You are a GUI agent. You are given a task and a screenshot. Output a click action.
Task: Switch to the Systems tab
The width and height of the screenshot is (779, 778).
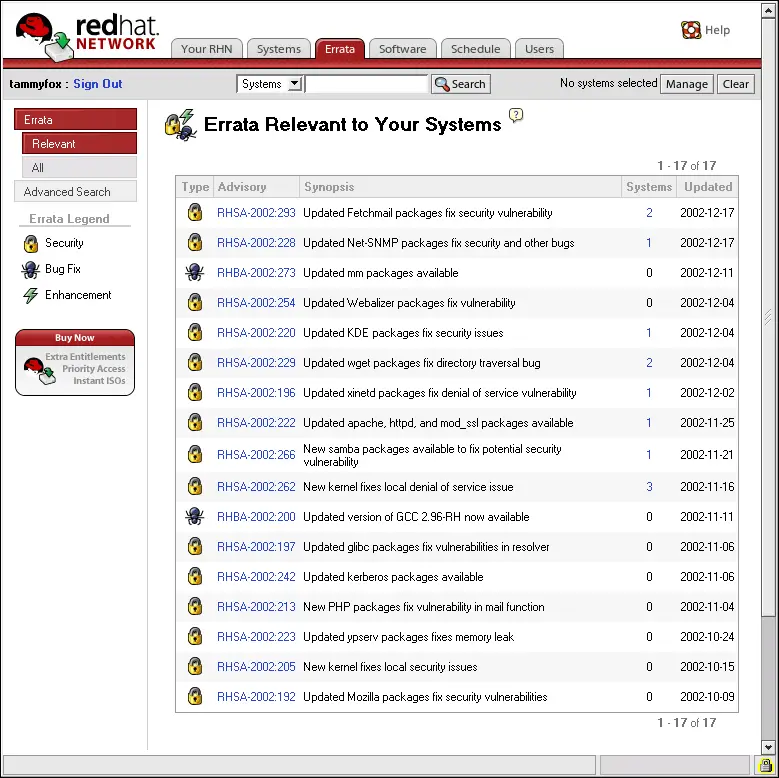tap(278, 49)
